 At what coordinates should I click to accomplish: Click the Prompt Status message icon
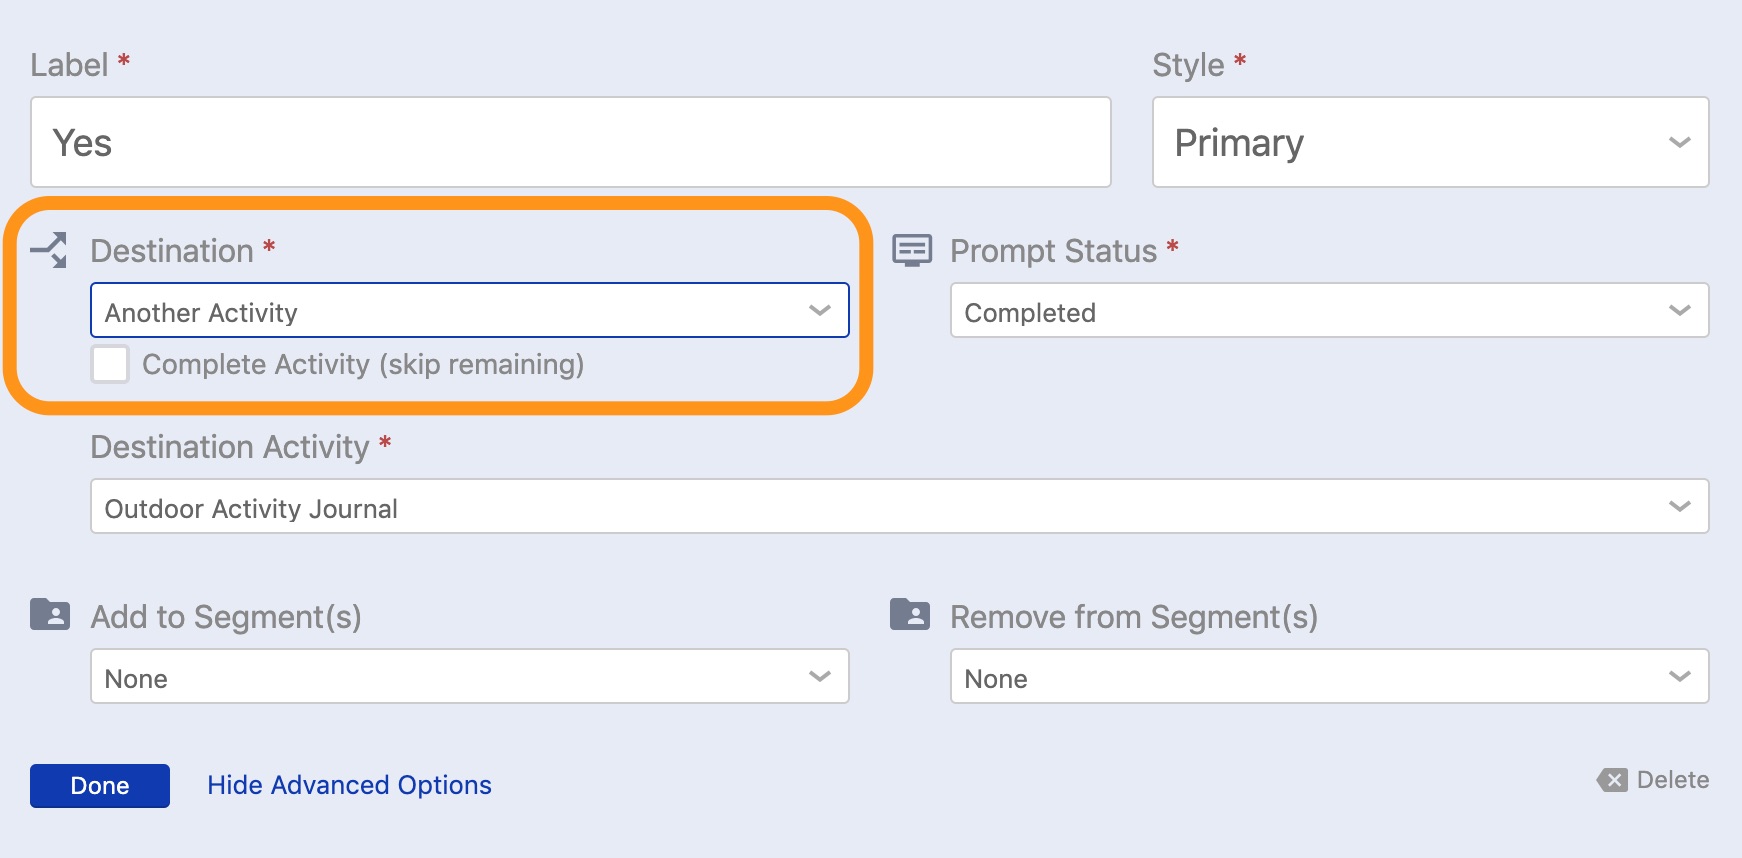click(x=911, y=250)
